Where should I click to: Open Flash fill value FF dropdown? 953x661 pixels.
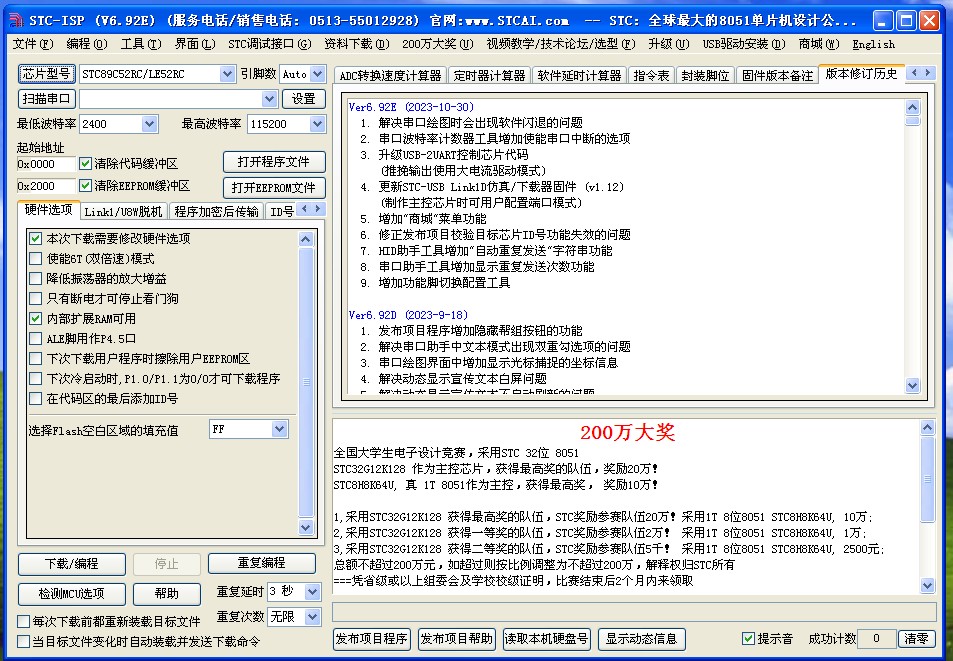[x=279, y=430]
